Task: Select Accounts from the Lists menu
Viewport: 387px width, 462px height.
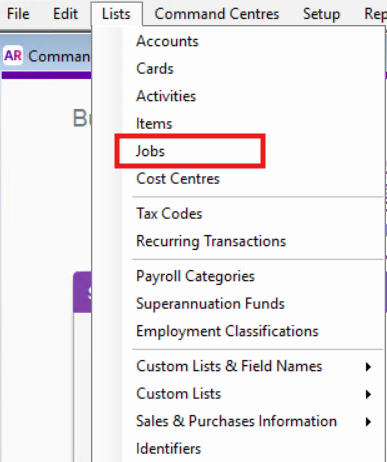Action: click(167, 41)
